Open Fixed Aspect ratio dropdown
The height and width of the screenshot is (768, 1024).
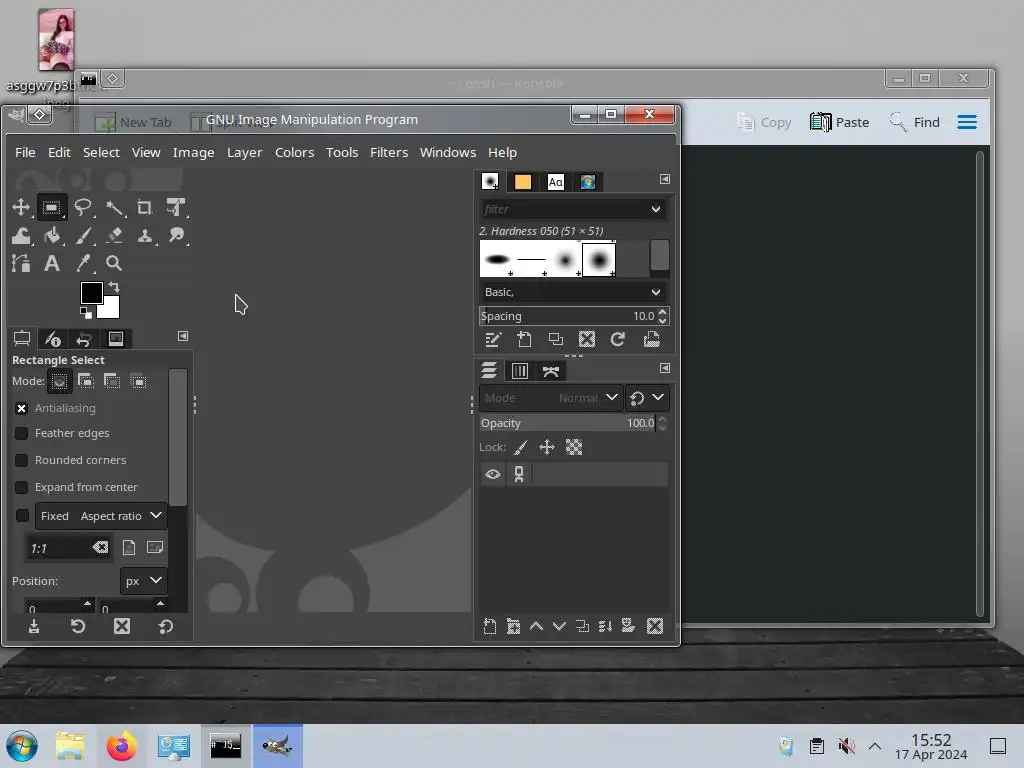[x=101, y=516]
